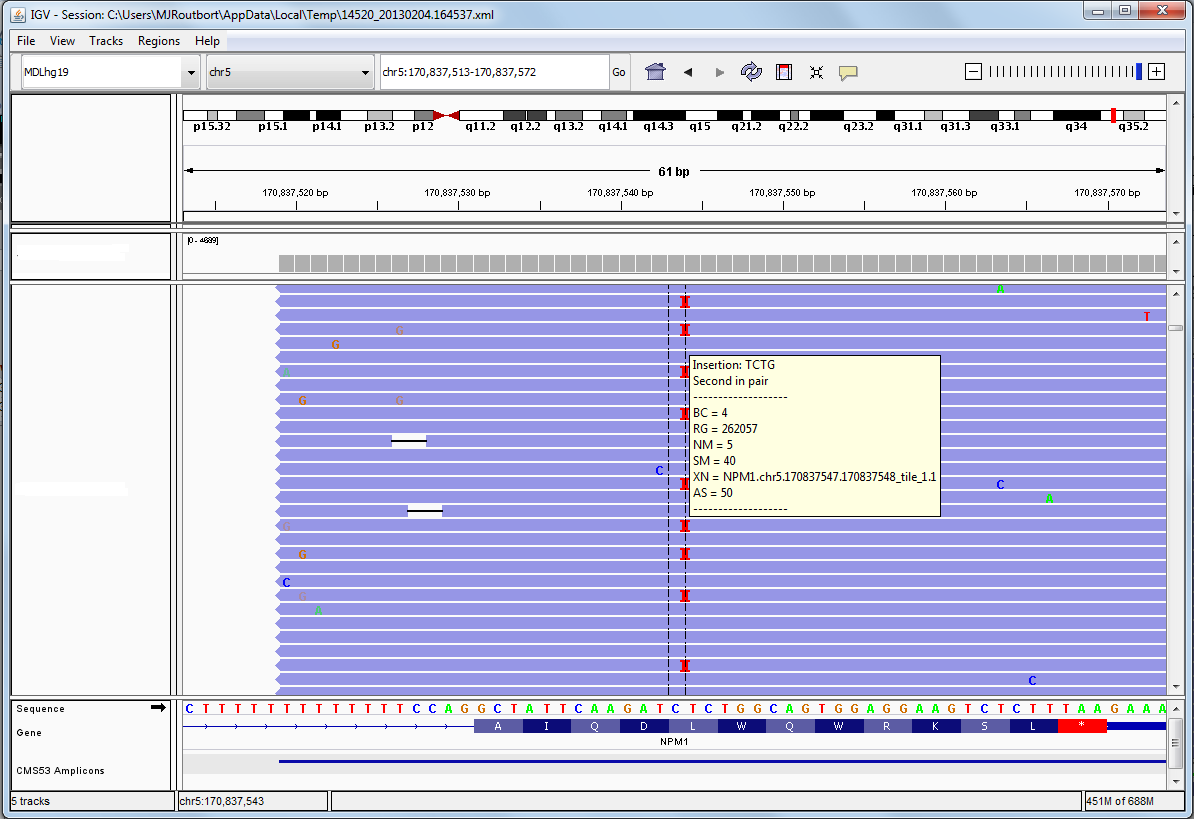This screenshot has height=819, width=1194.
Task: Click the ideogram panel scroll up arrow
Action: tap(1176, 103)
